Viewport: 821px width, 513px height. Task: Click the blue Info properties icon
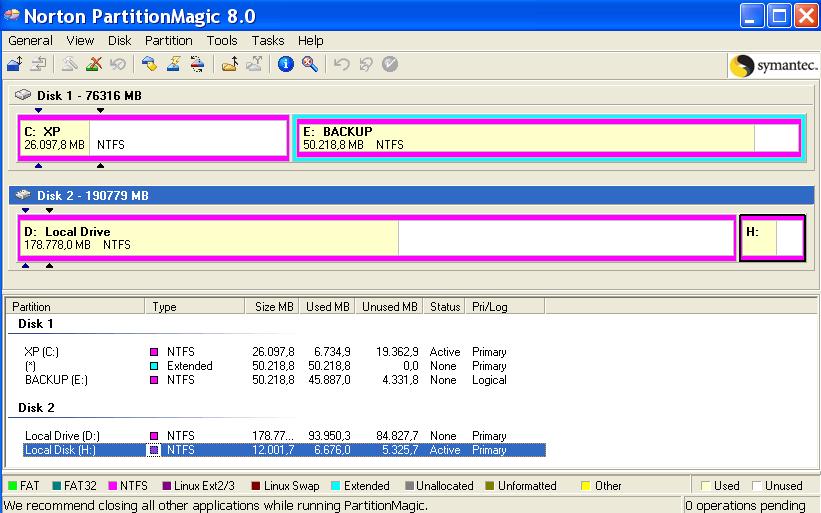point(286,64)
